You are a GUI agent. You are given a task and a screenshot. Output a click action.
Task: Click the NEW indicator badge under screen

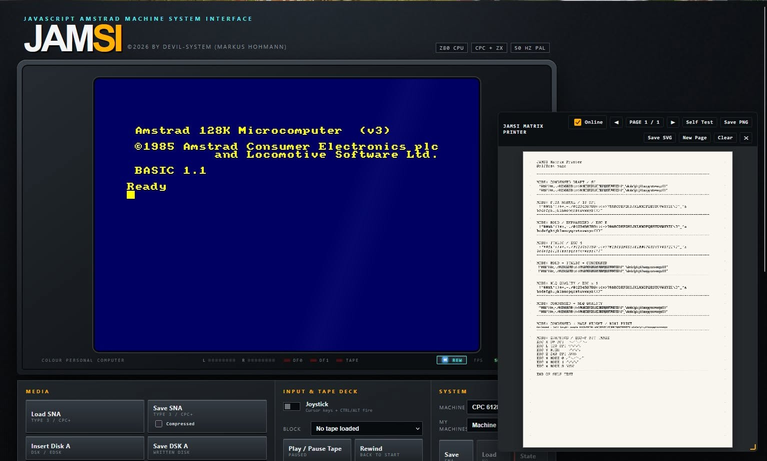coord(451,360)
